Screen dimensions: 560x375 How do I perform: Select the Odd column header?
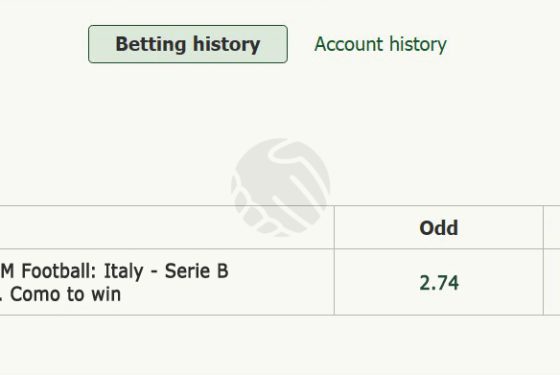click(439, 228)
